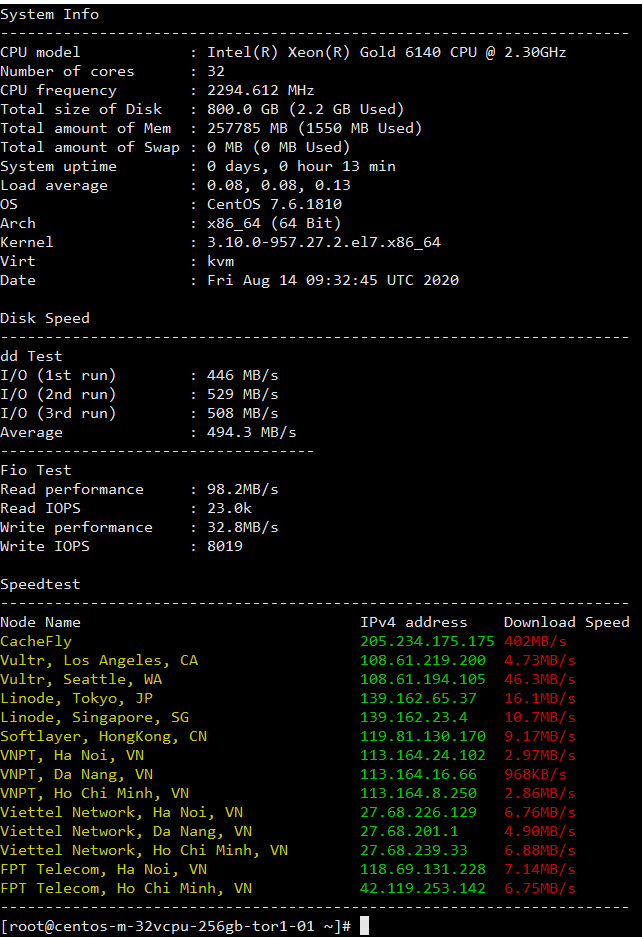
Task: Click the Viettel Ha Noi IP 27.68.226.129
Action: click(x=423, y=812)
